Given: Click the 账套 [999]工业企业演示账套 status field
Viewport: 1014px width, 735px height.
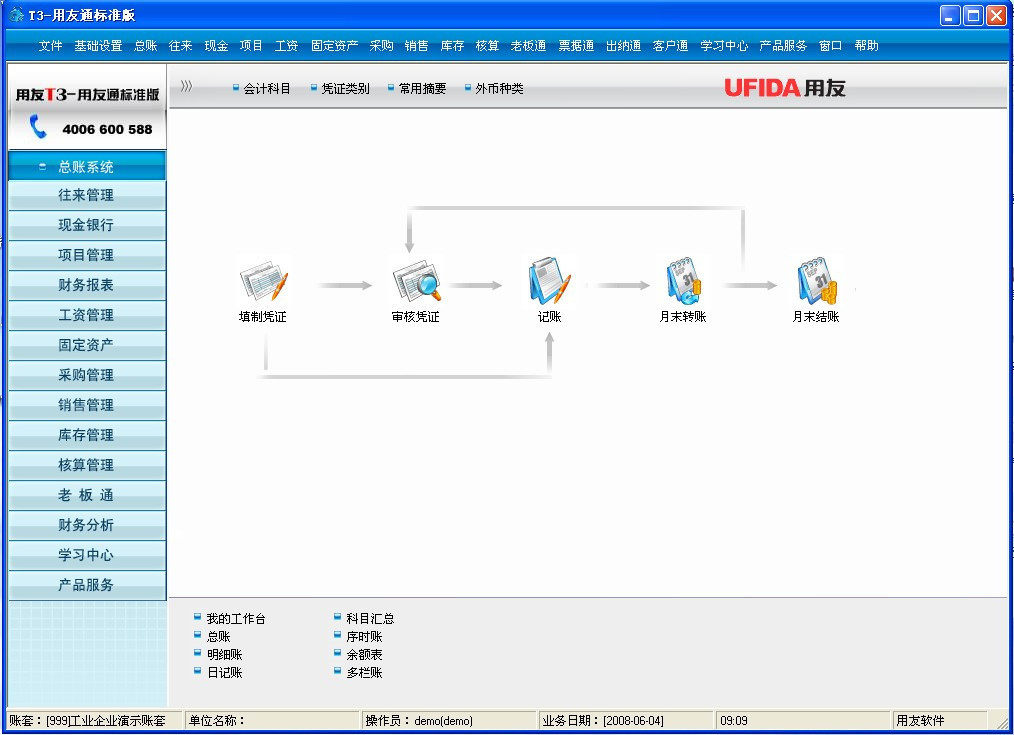Looking at the screenshot, I should (94, 720).
